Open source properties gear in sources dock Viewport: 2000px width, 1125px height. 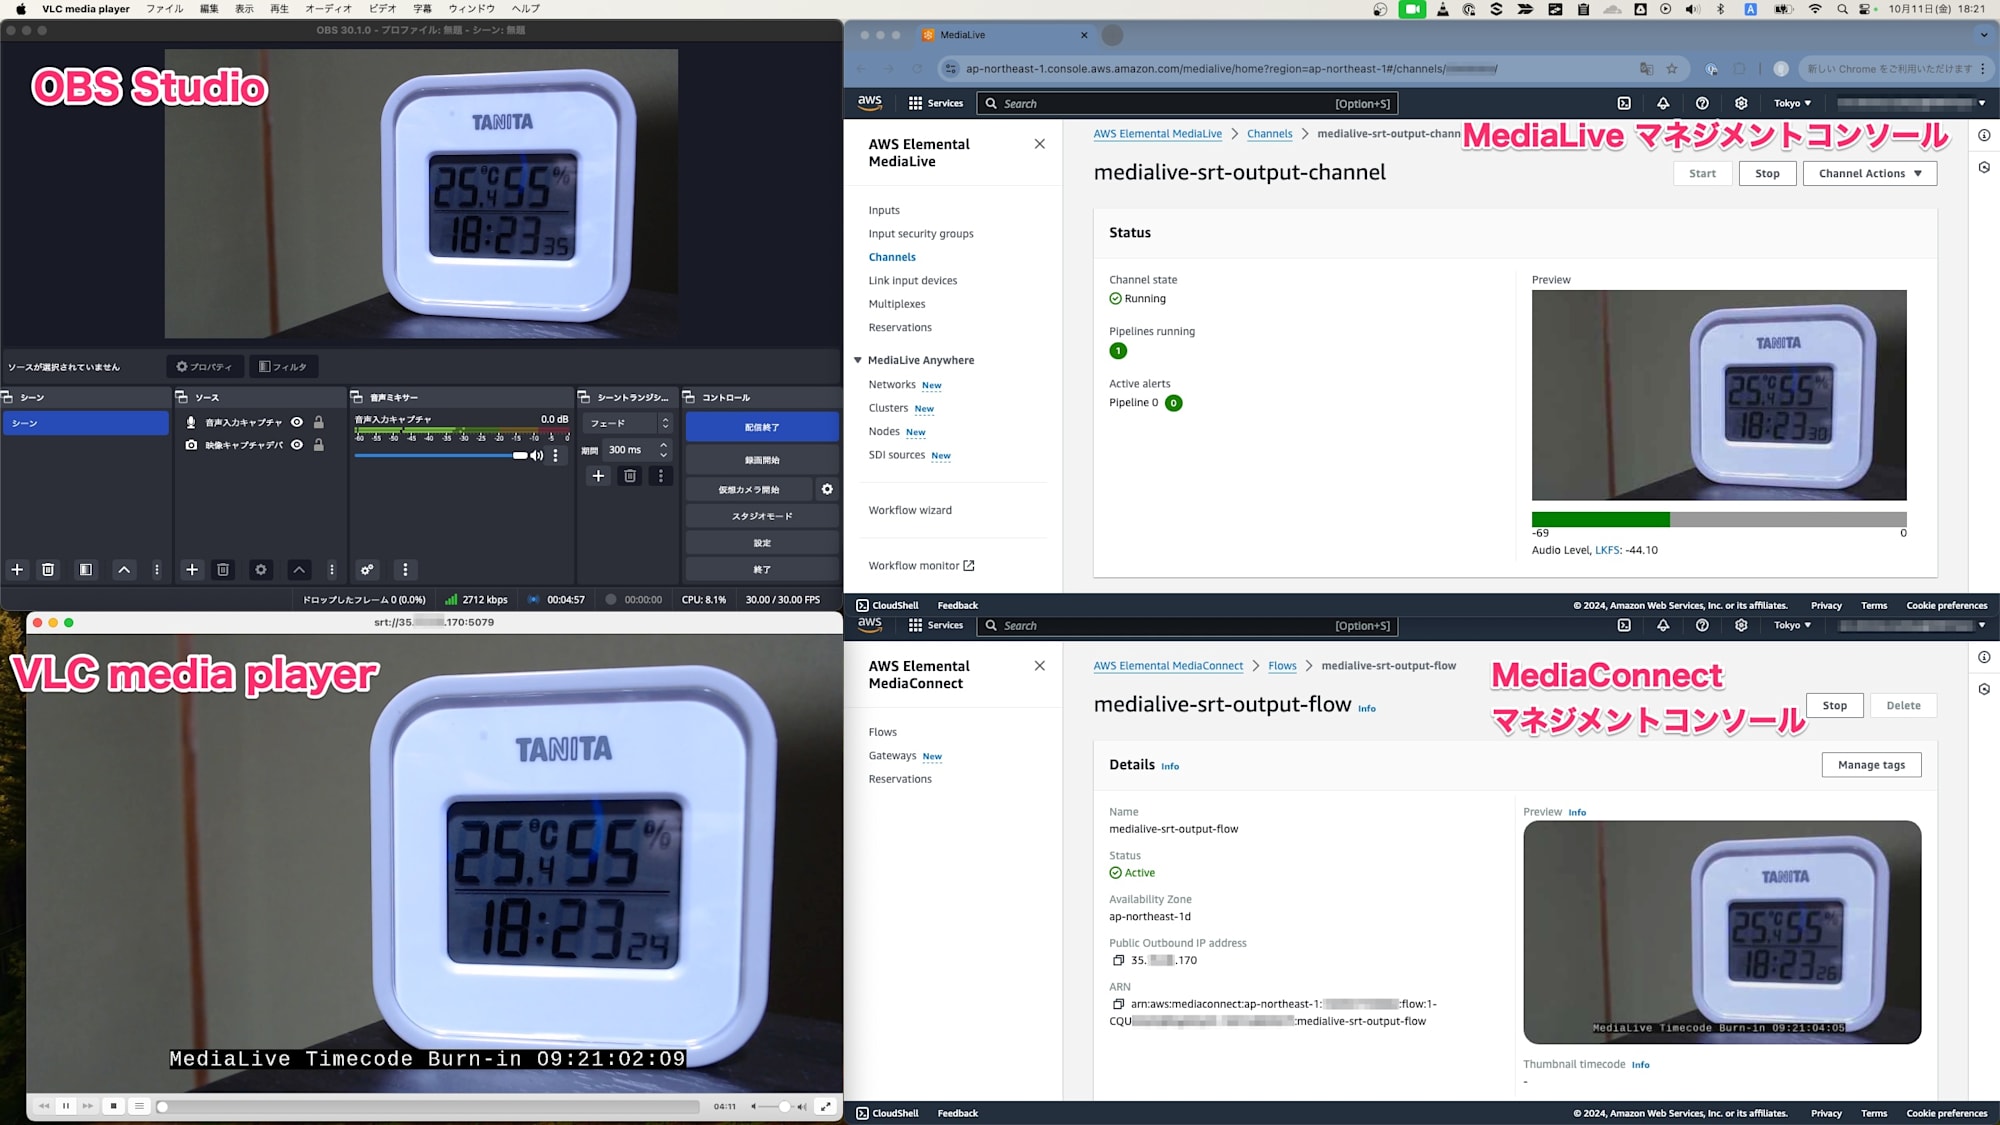(261, 570)
